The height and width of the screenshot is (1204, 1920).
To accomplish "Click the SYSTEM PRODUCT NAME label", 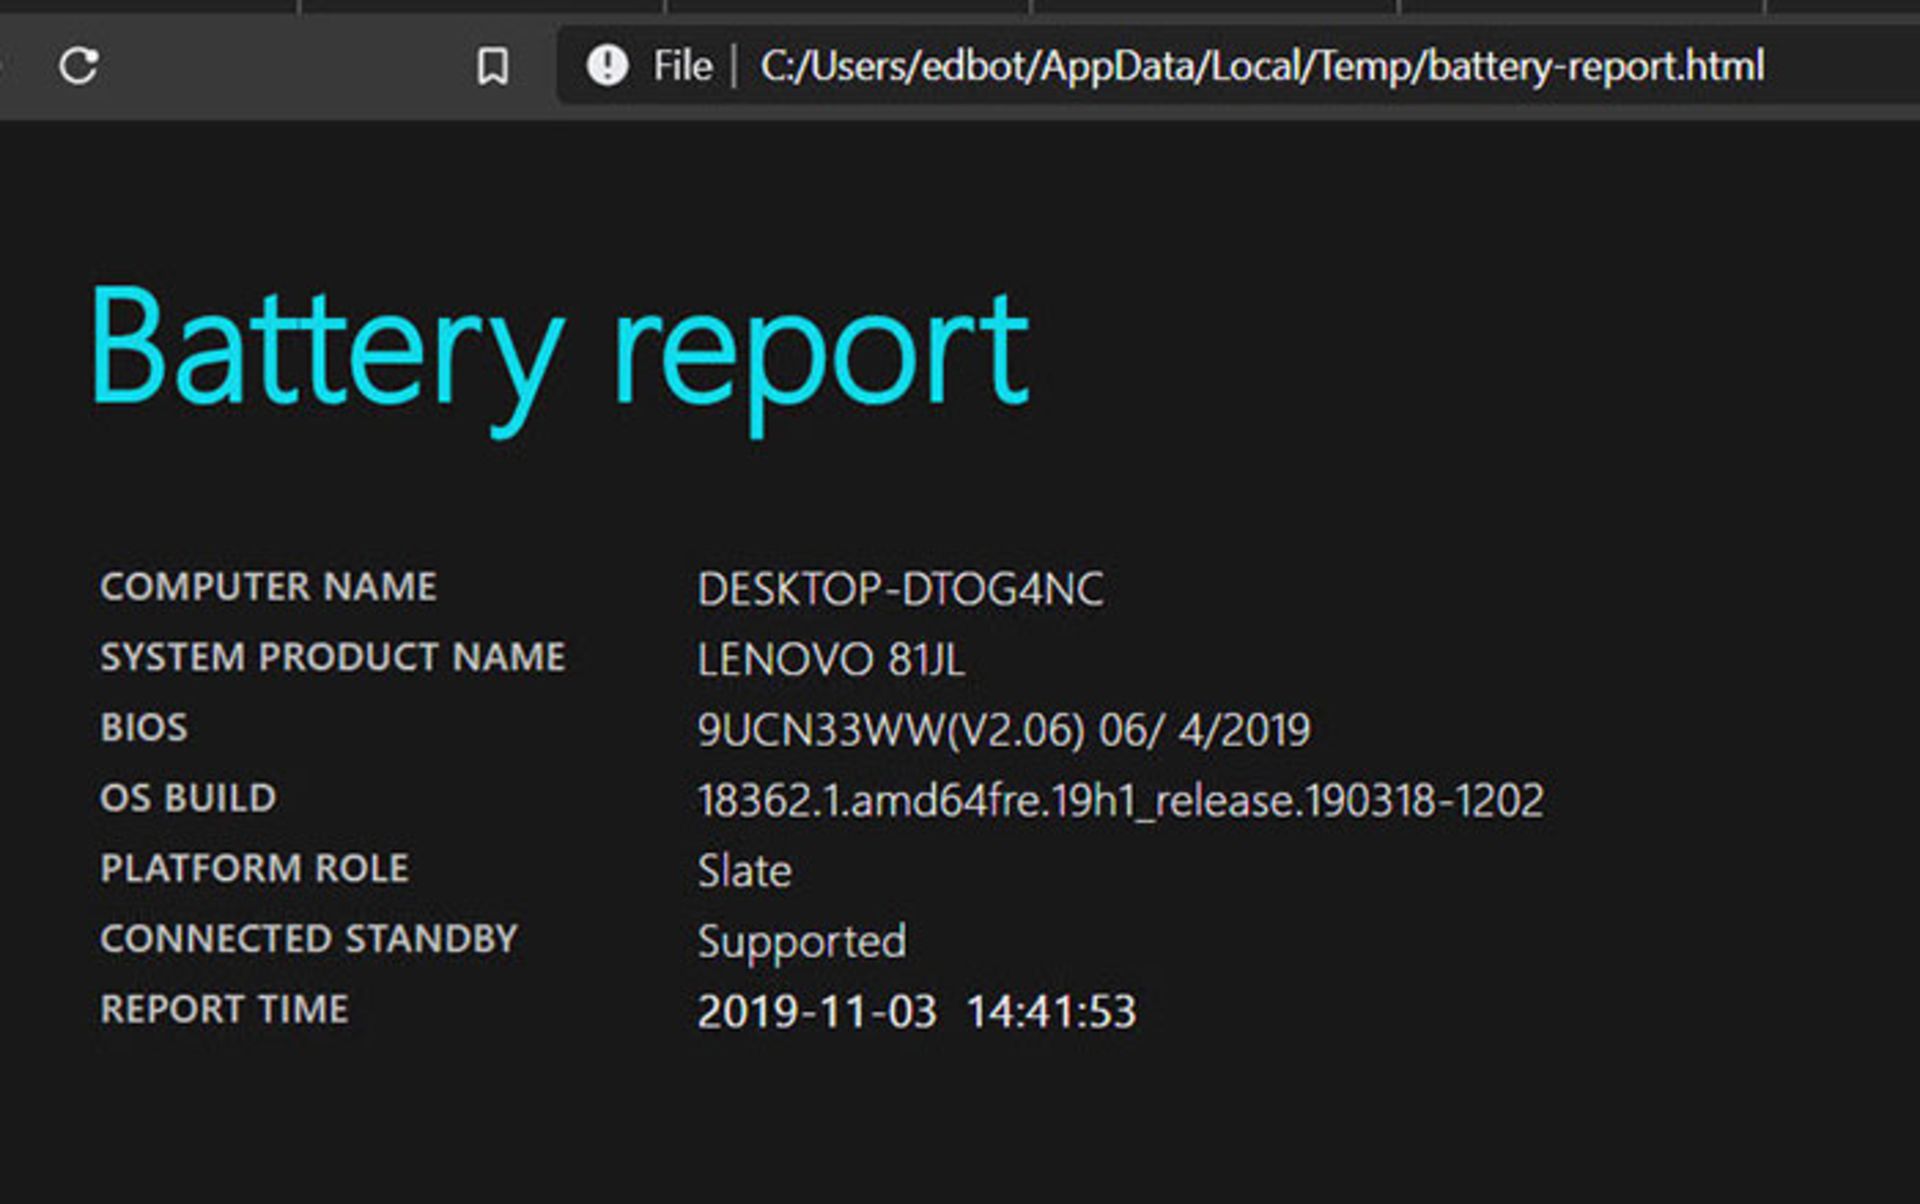I will pos(332,657).
